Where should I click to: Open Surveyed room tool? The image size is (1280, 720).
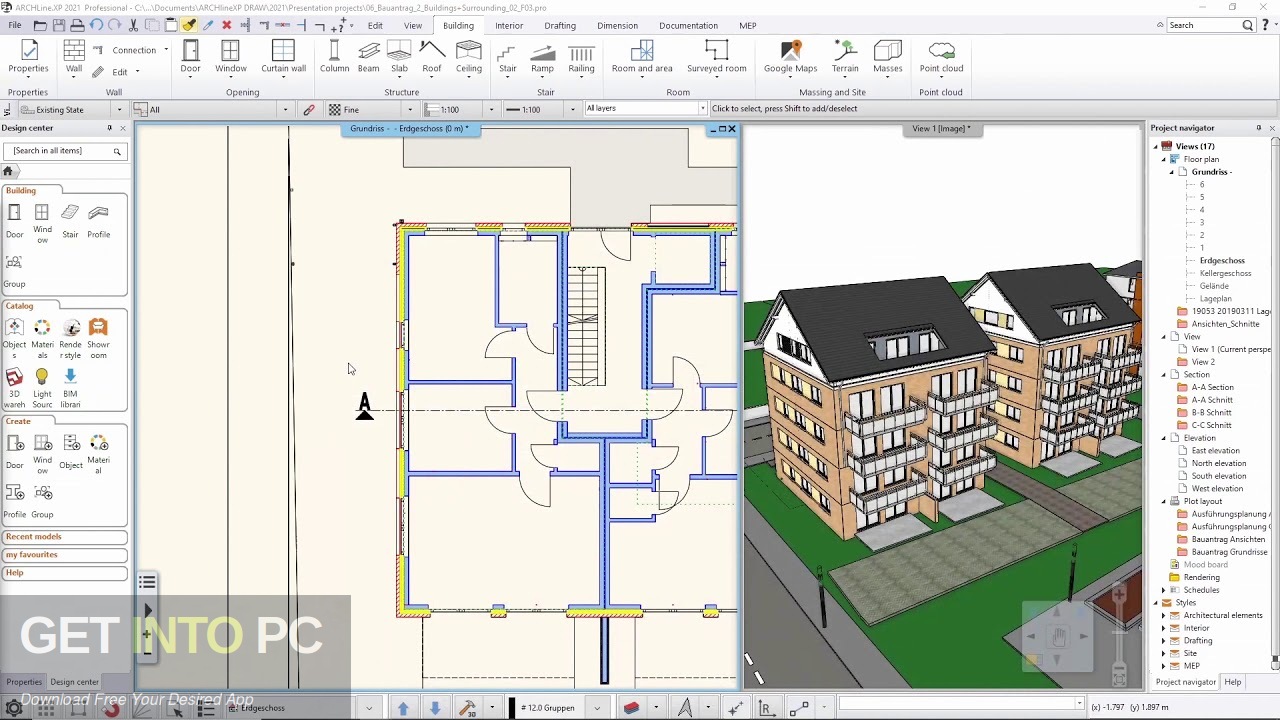(716, 57)
